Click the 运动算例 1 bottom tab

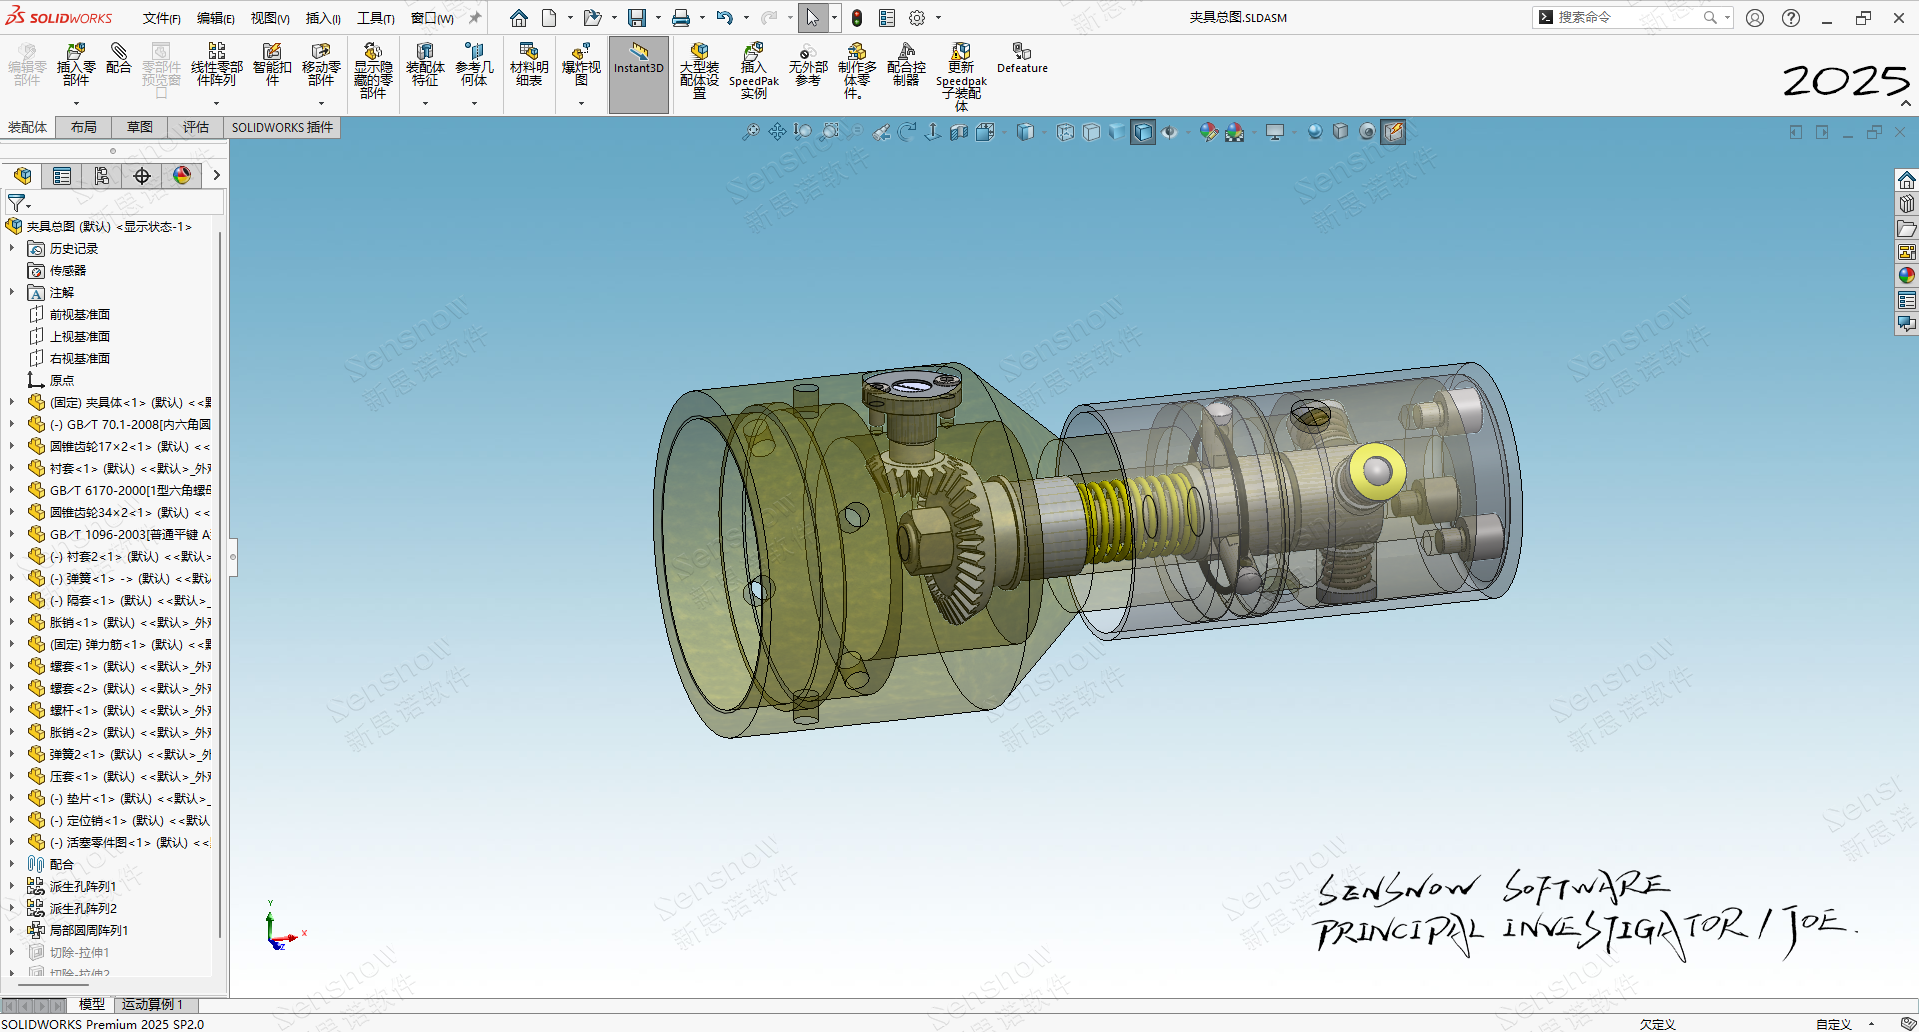pos(153,1004)
